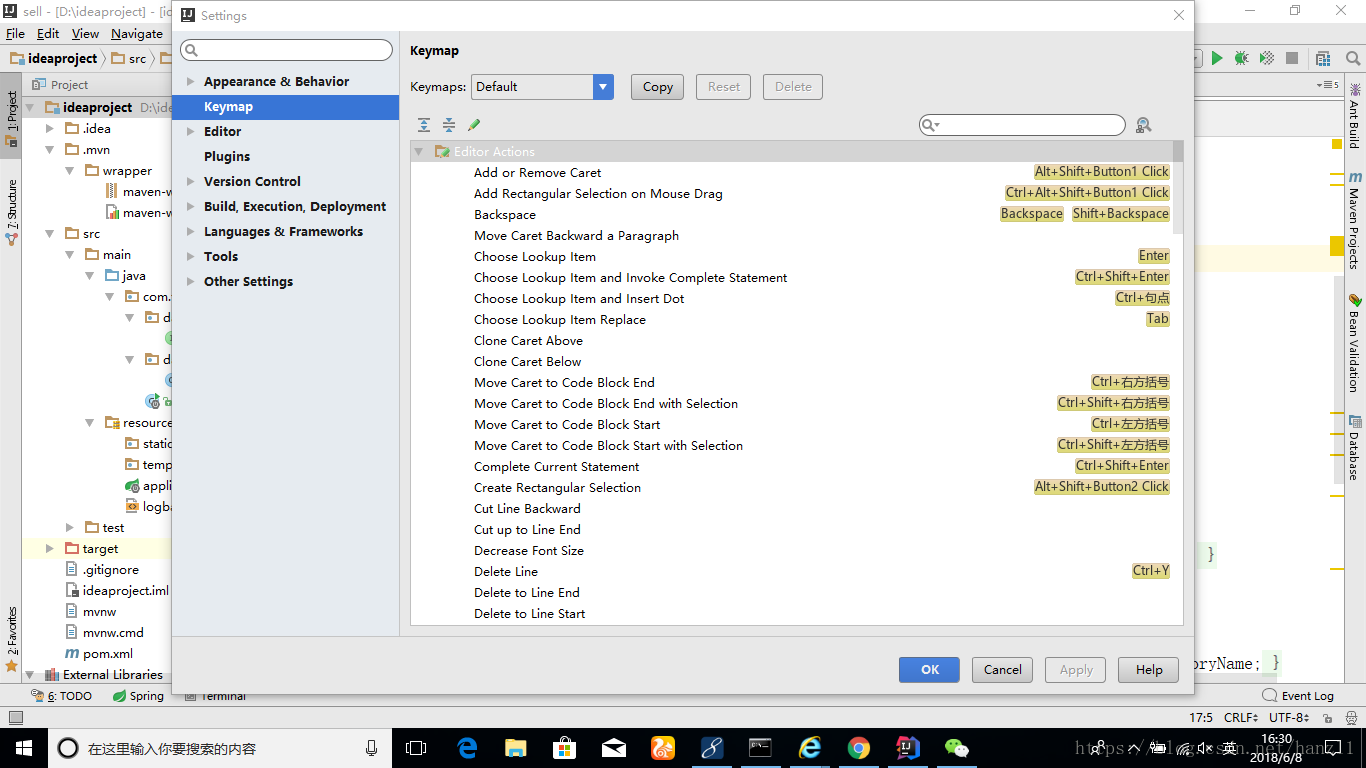This screenshot has height=768, width=1366.
Task: Open Ant Build side panel
Action: point(1355,117)
